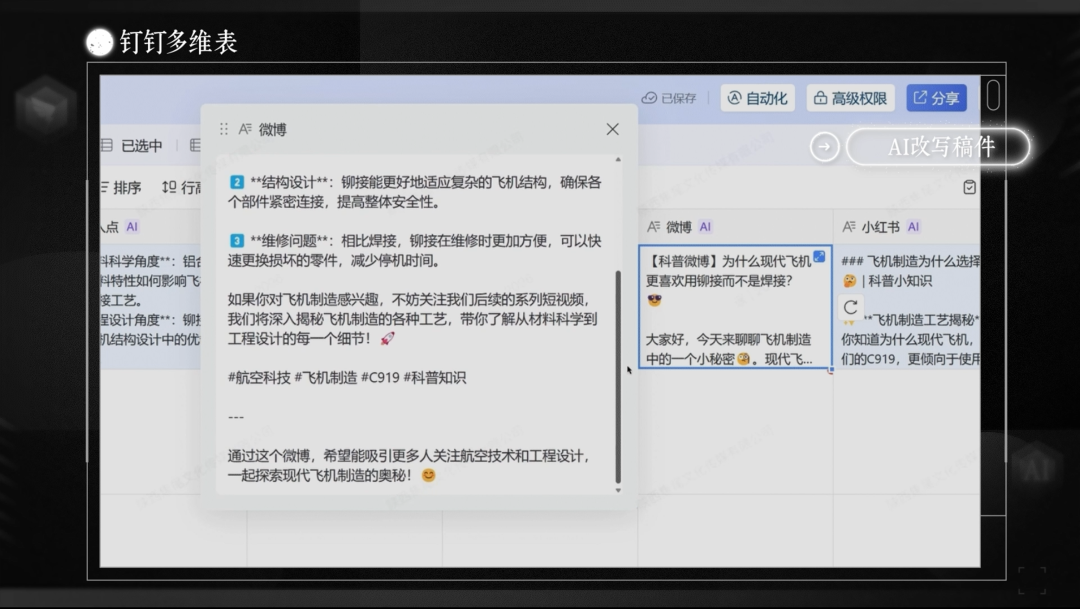The image size is (1080, 609).
Task: Click the **结构设计** paragraph in popup
Action: [x=415, y=192]
